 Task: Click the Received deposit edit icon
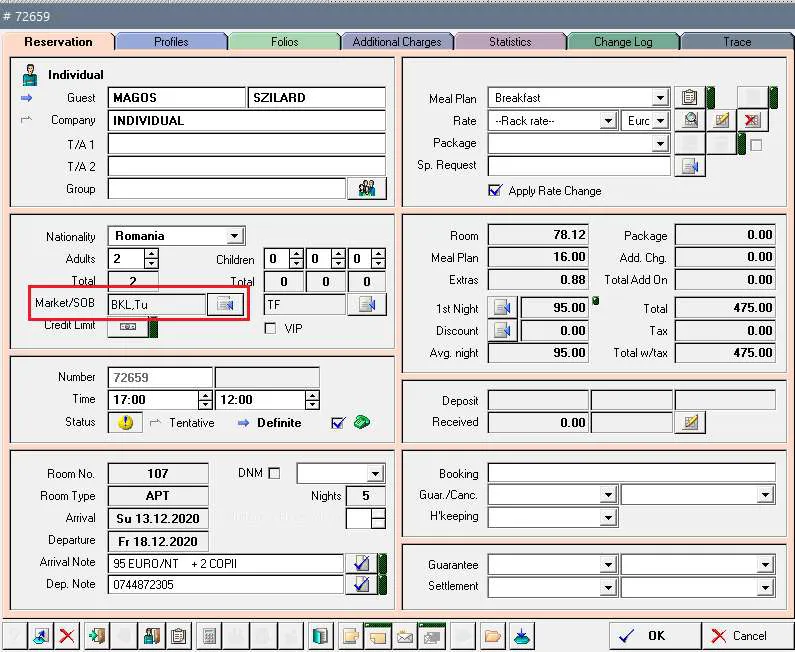point(690,422)
